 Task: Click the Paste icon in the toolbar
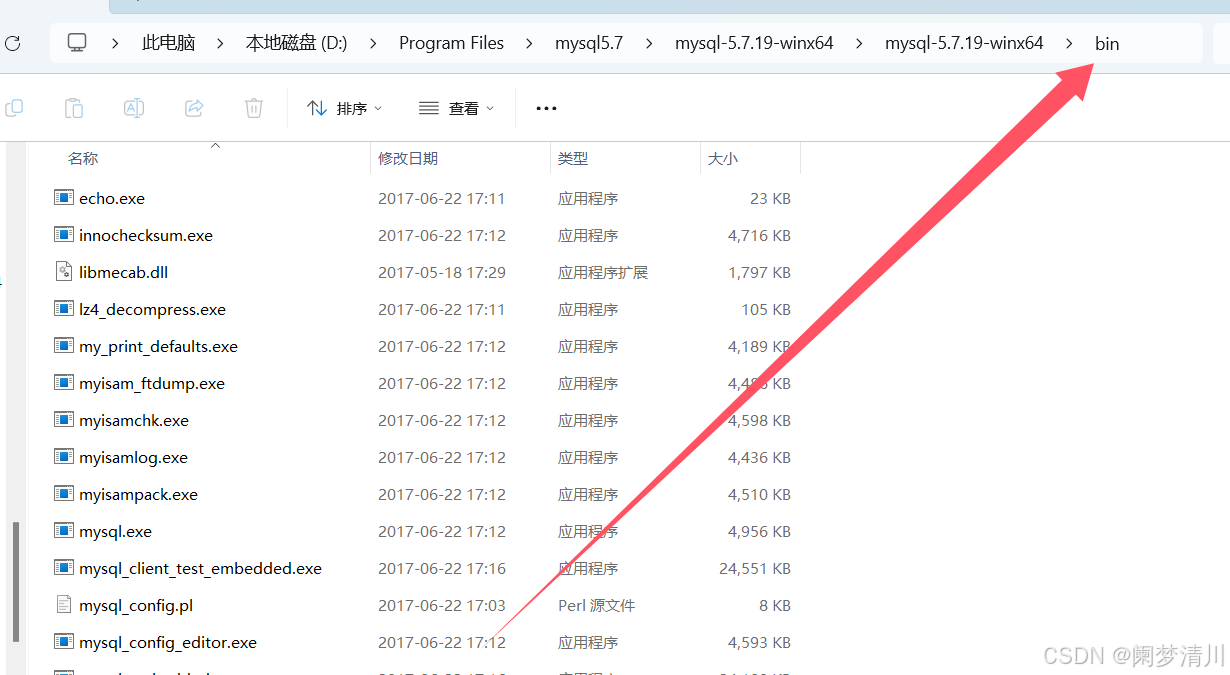[74, 107]
